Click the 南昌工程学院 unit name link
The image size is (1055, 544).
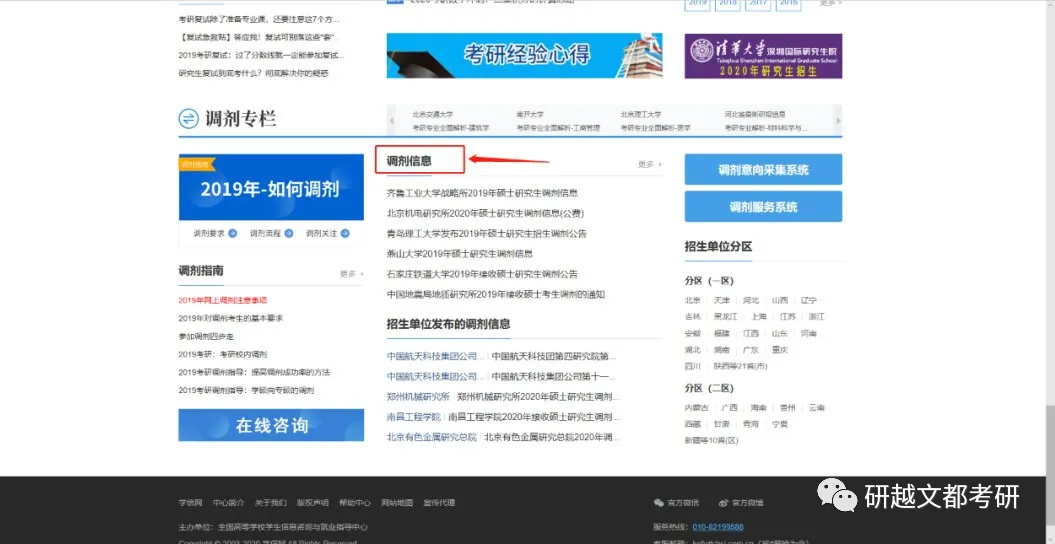pos(414,417)
